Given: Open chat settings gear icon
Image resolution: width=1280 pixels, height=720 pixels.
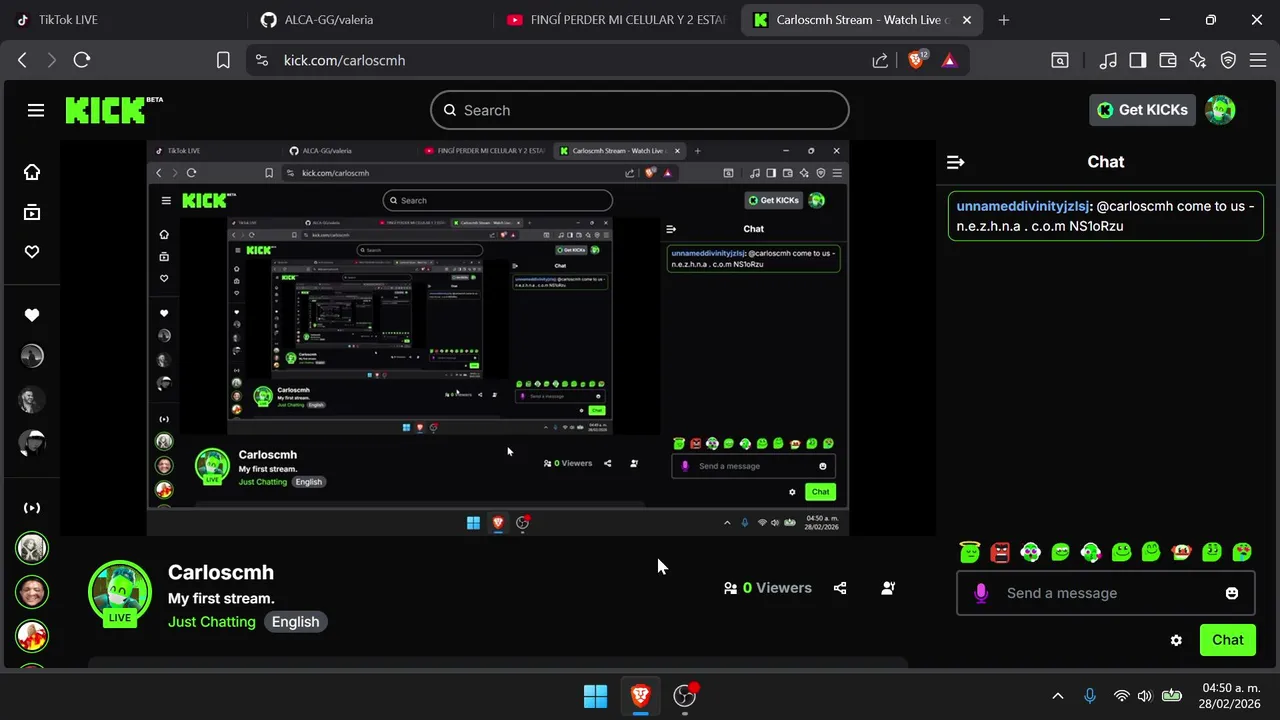Looking at the screenshot, I should [1176, 640].
